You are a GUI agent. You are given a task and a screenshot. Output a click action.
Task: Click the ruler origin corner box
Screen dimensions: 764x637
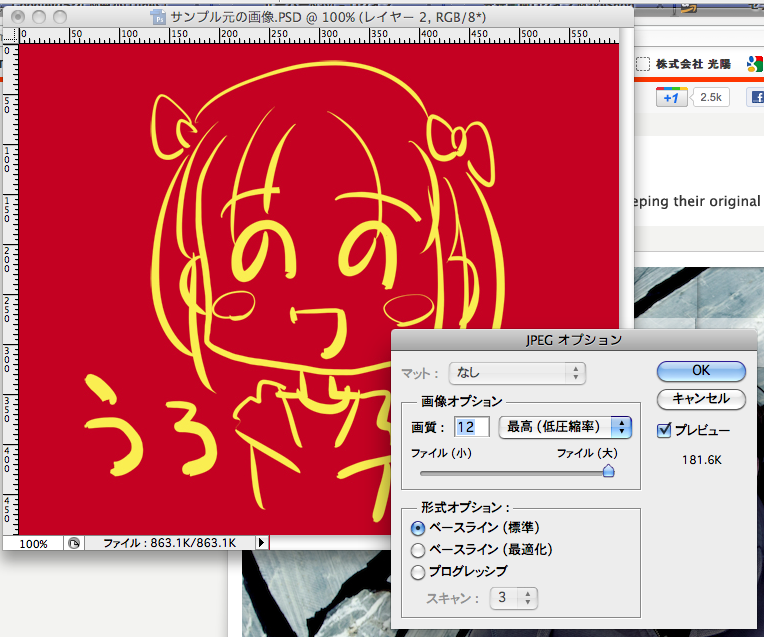tap(11, 36)
